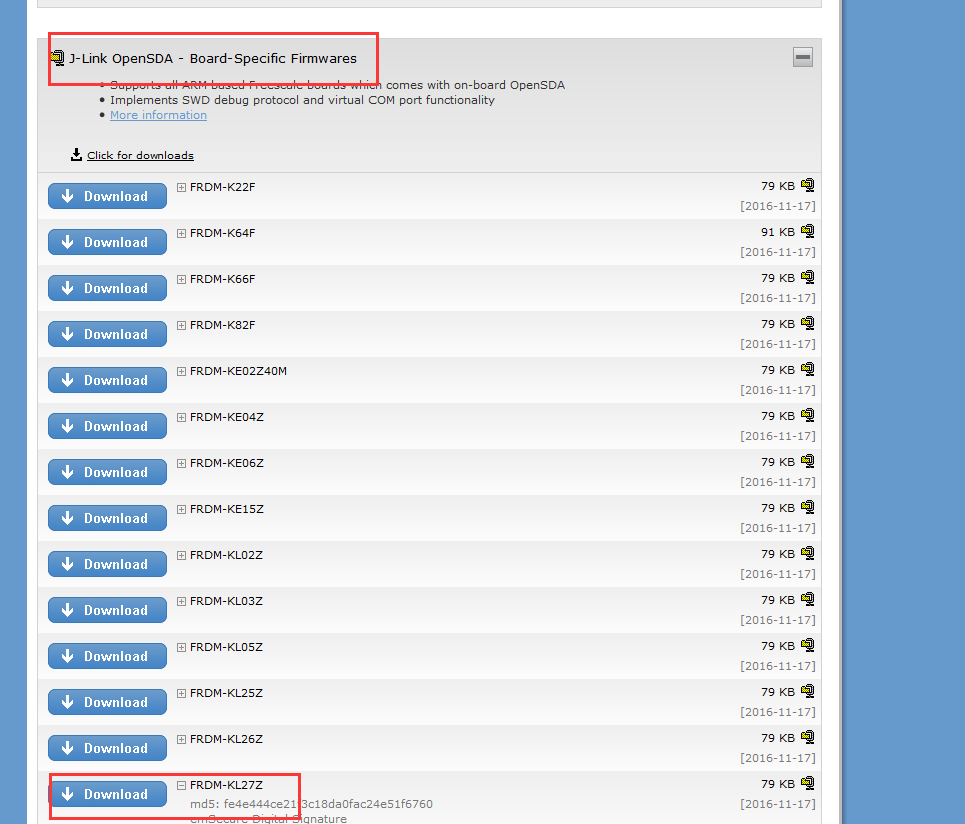This screenshot has width=965, height=824.
Task: Click the signature icon in the FRDM-KL02Z row
Action: tap(807, 553)
